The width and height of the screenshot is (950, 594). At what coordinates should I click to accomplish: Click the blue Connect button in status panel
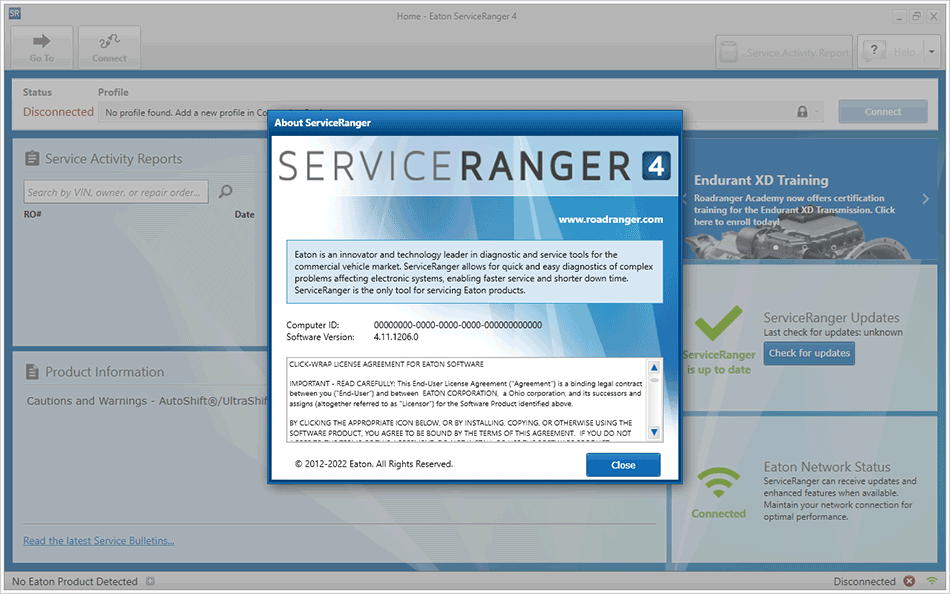coord(883,112)
